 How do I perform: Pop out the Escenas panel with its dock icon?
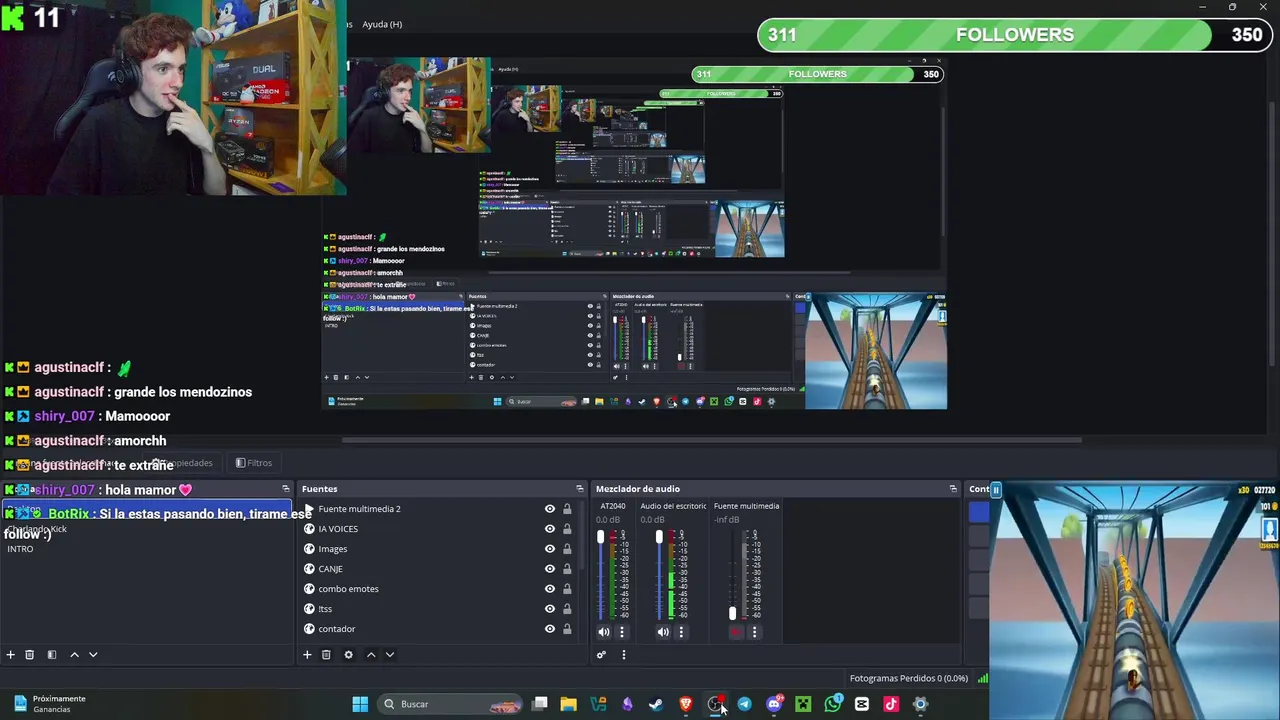tap(286, 489)
